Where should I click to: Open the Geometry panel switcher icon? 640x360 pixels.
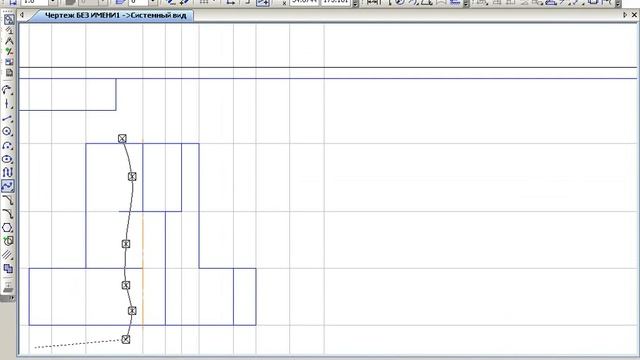pos(9,20)
